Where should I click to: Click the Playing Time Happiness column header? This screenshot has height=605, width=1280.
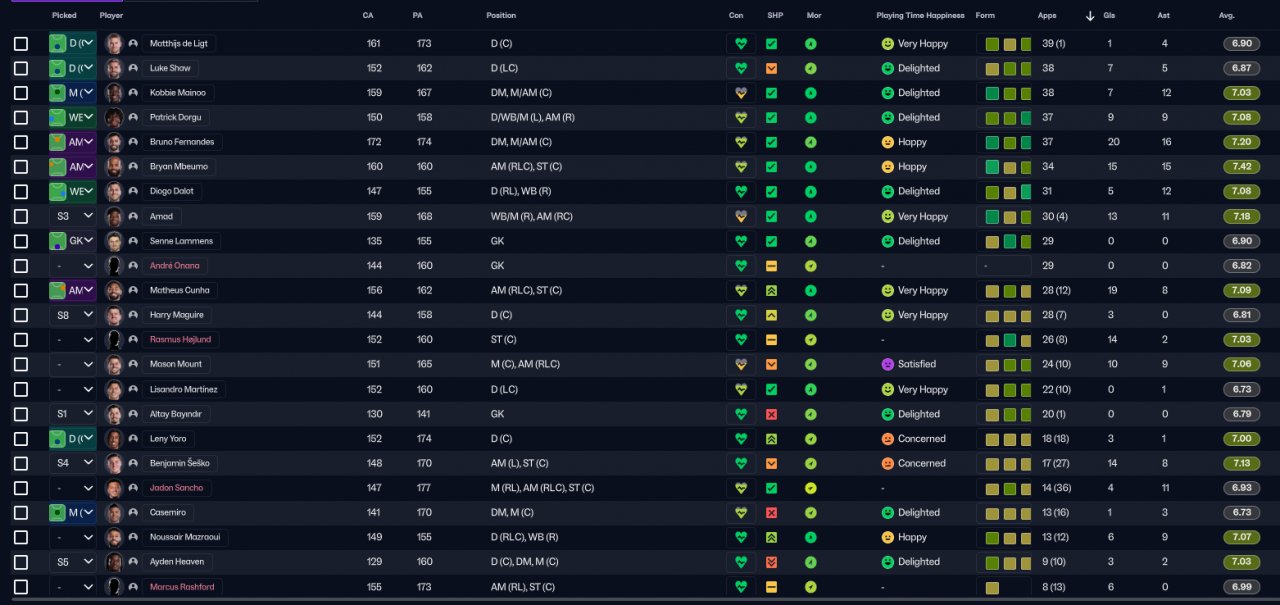pos(920,16)
